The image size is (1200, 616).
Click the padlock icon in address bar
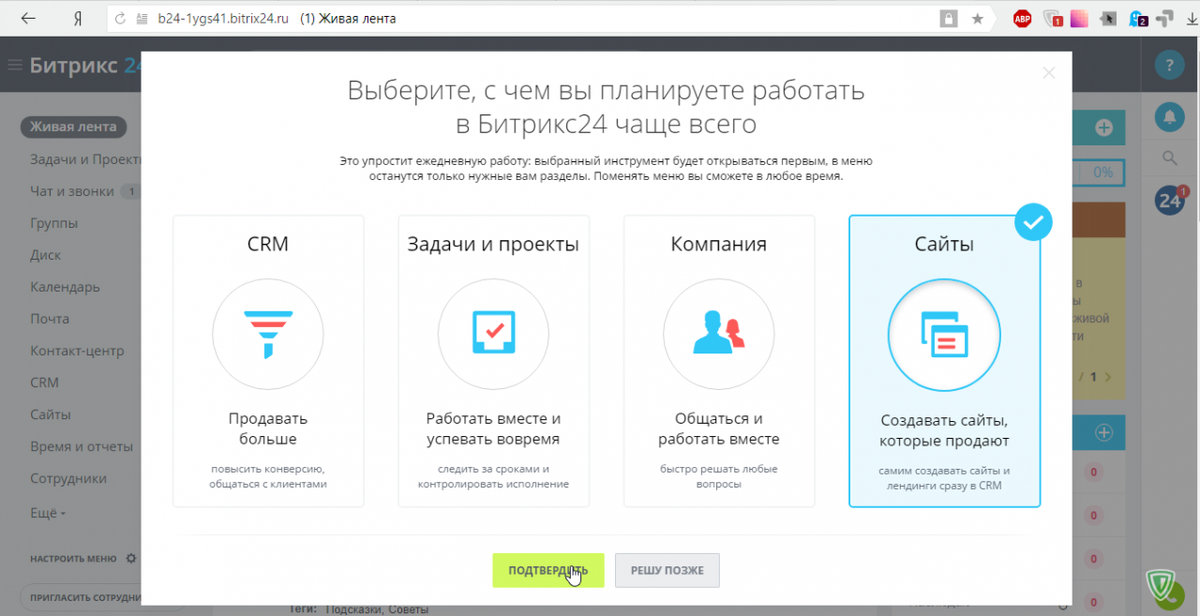(x=948, y=19)
